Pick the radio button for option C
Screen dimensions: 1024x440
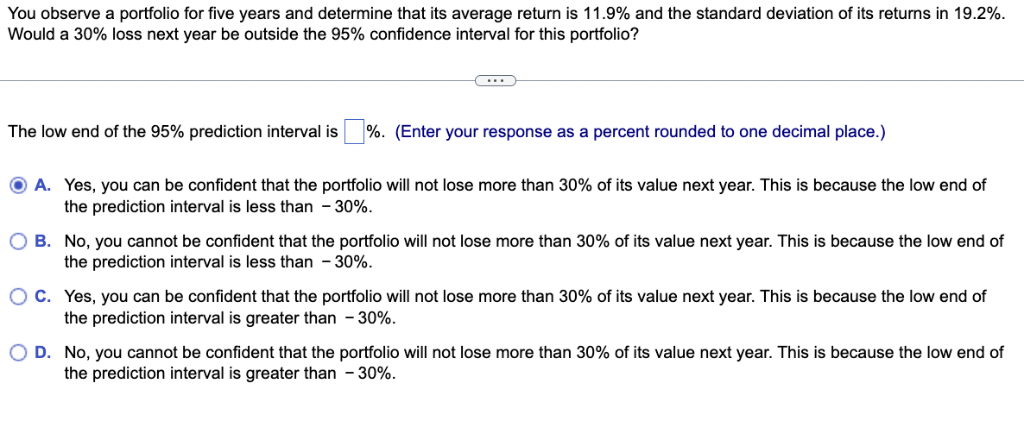tap(20, 298)
